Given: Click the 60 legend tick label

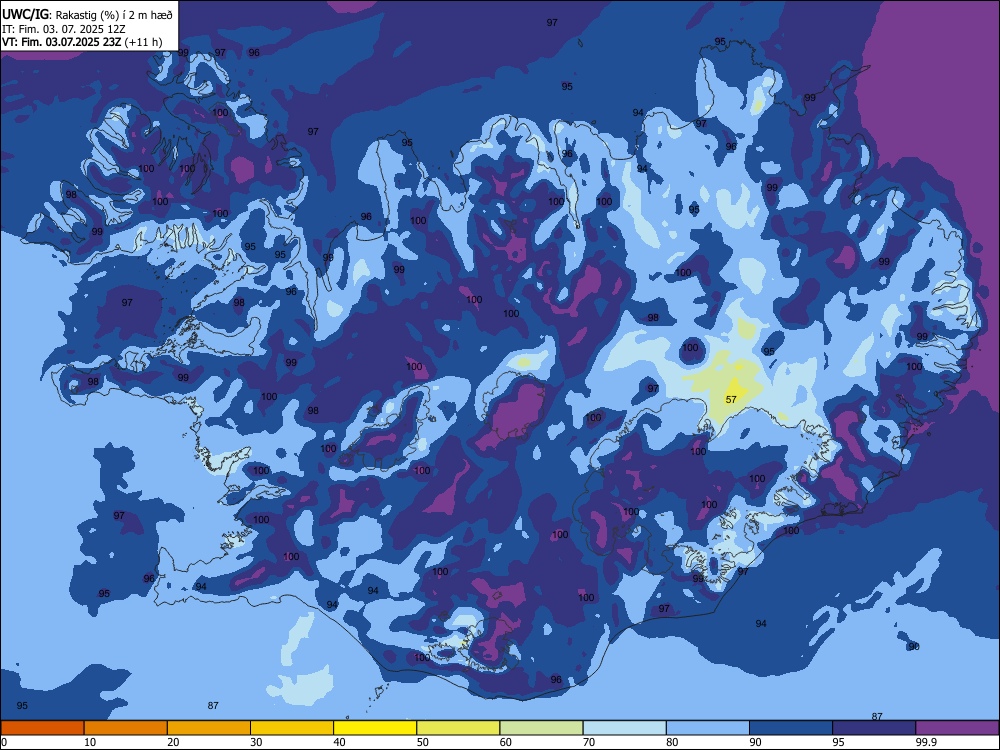Looking at the screenshot, I should coord(506,742).
